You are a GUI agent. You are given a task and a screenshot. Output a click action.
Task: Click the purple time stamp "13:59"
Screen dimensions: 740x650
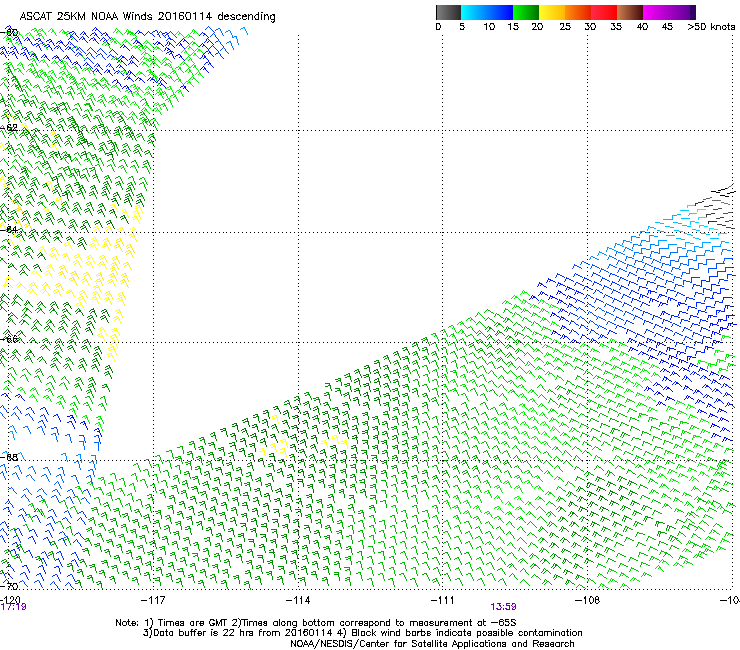click(x=504, y=607)
